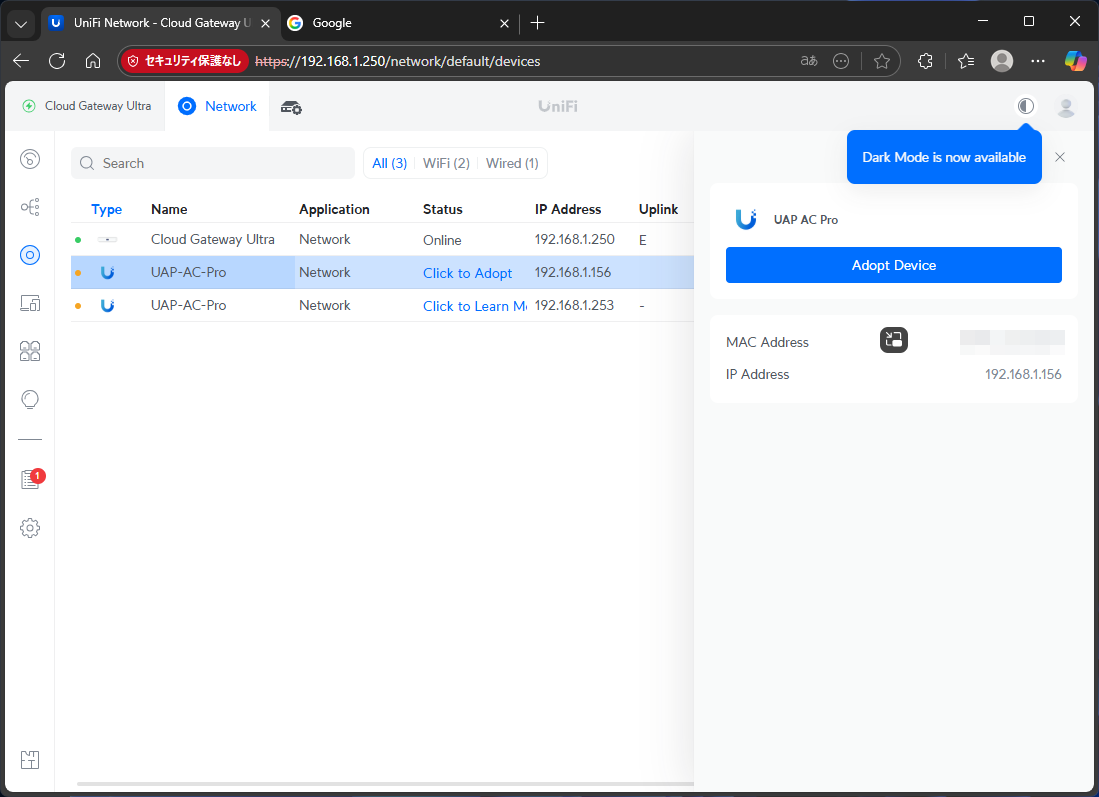Image resolution: width=1099 pixels, height=797 pixels.
Task: Open the Client Devices sidebar icon
Action: [30, 303]
